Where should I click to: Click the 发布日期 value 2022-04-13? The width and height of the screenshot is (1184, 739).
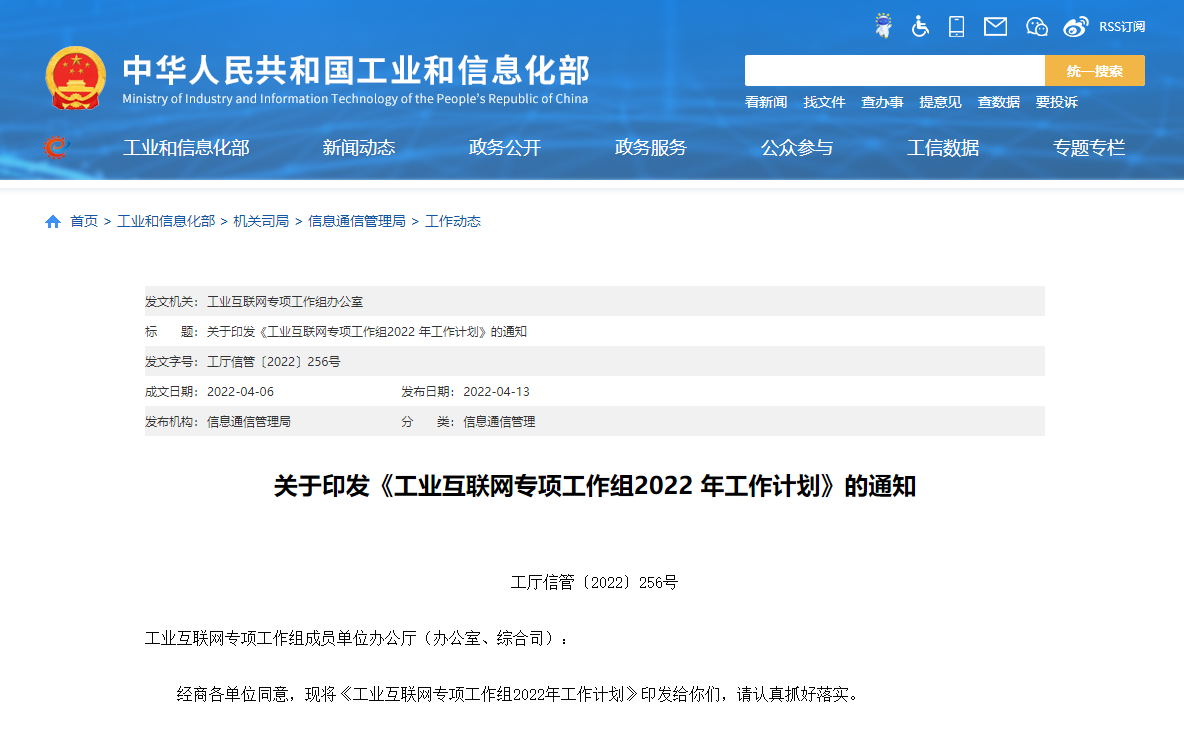(x=496, y=392)
